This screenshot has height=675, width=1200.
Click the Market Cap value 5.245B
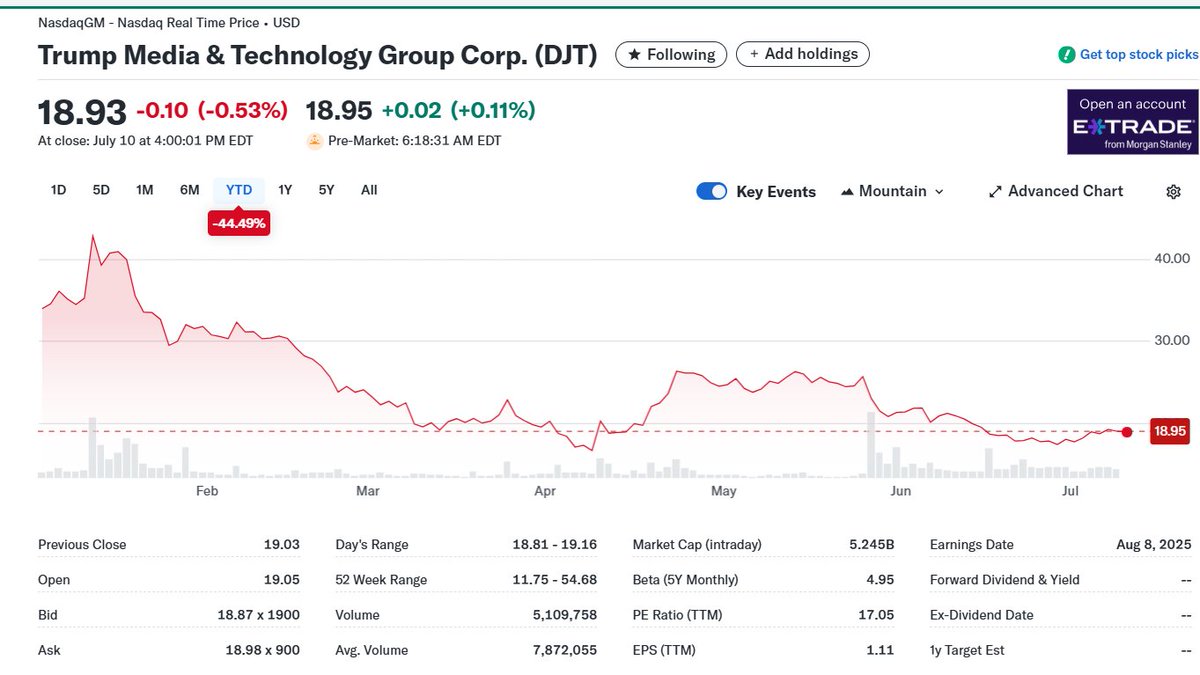(870, 545)
